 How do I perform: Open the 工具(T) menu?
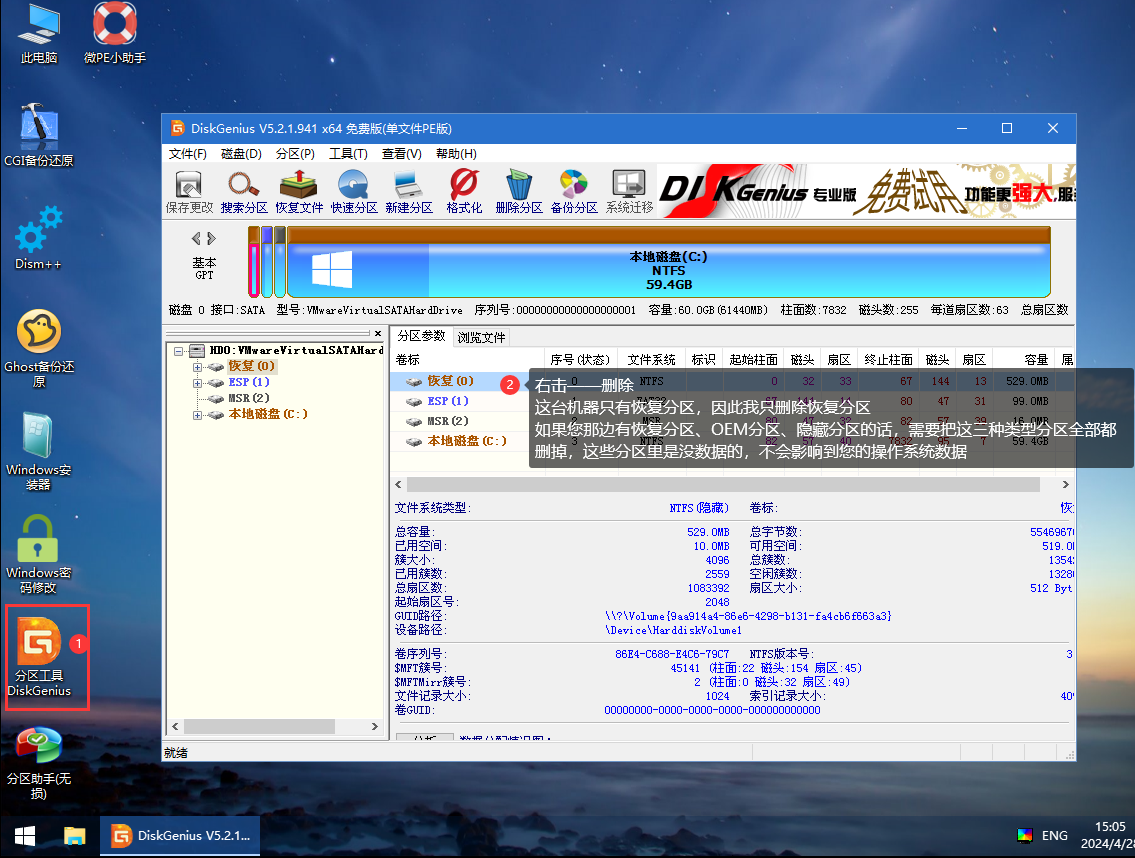[348, 154]
